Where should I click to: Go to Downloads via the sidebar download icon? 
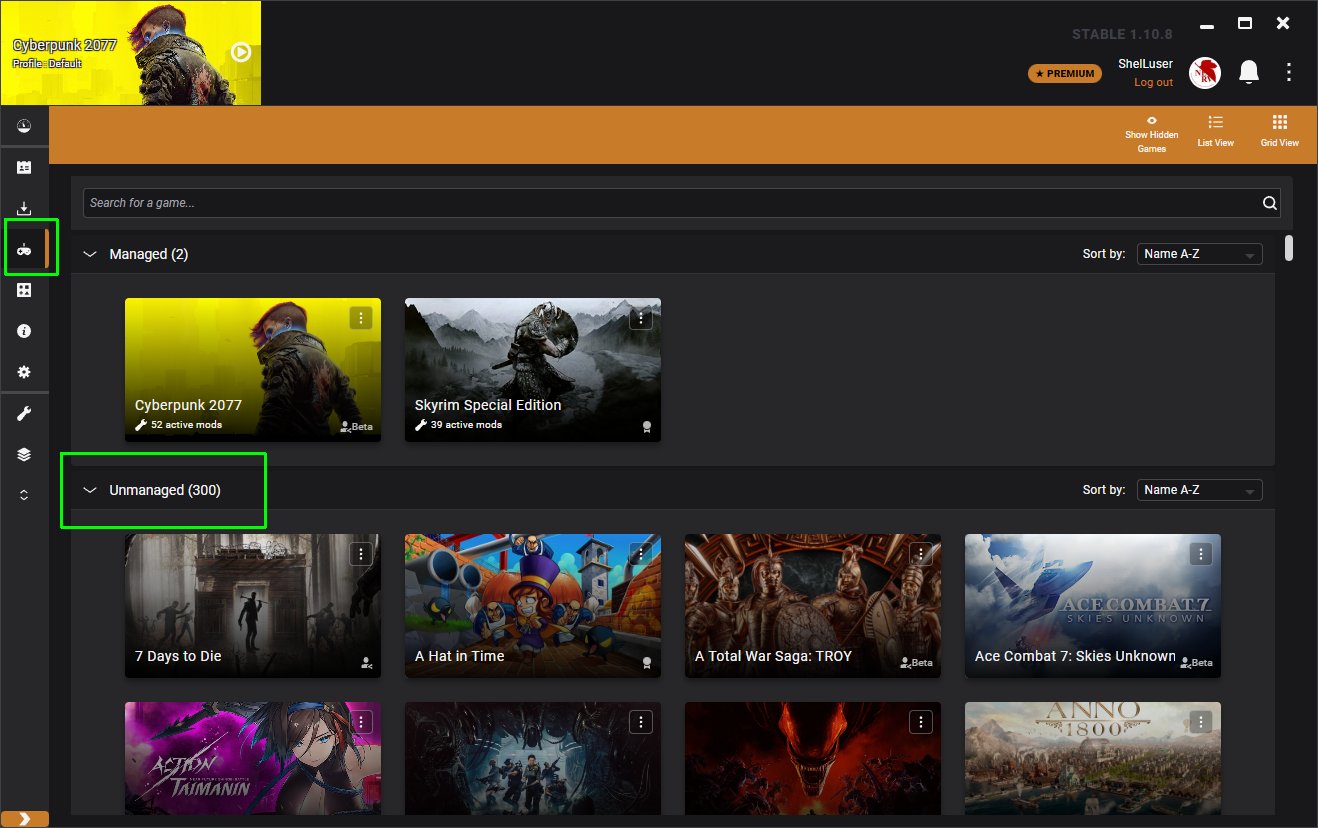[x=24, y=208]
